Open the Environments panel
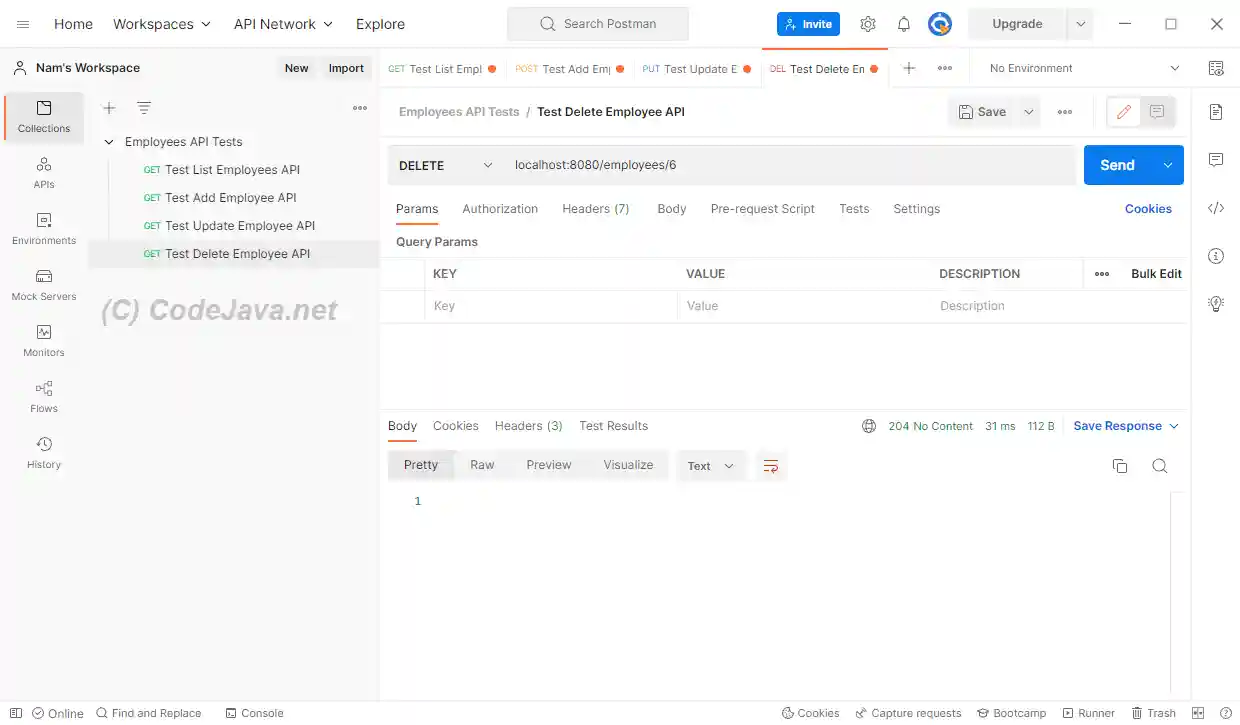The height and width of the screenshot is (725, 1240). pyautogui.click(x=43, y=229)
